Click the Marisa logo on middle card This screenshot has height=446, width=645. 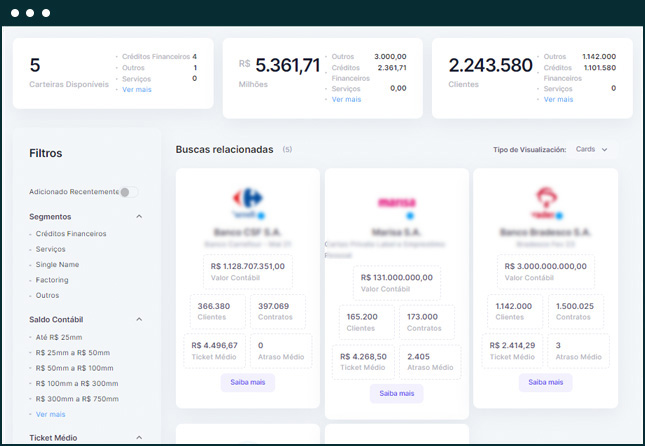click(x=396, y=202)
